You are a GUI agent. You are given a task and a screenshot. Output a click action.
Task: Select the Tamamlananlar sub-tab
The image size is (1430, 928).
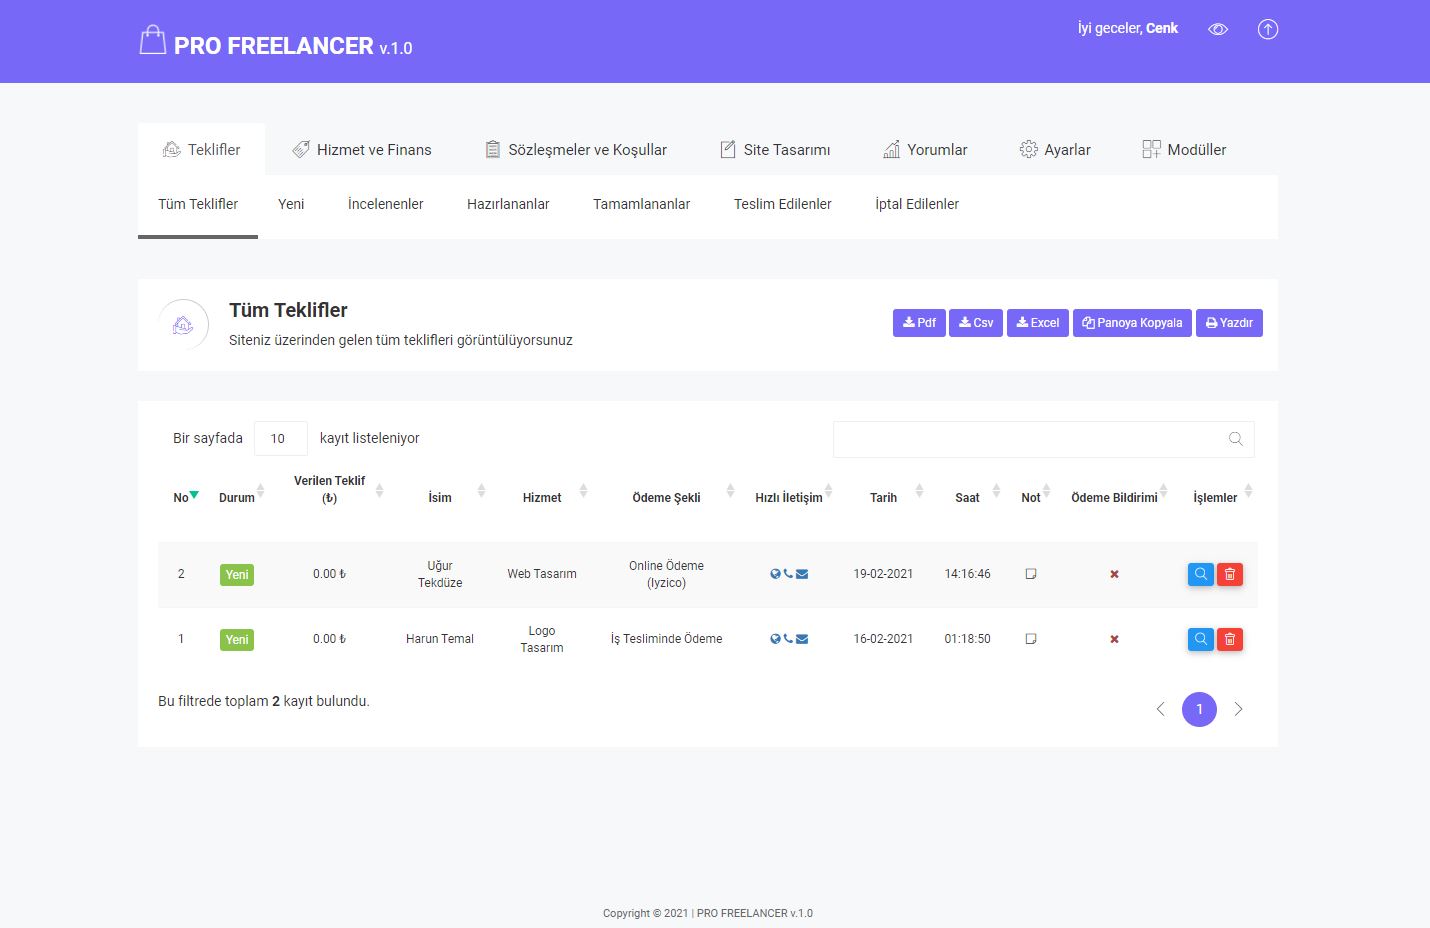point(641,204)
